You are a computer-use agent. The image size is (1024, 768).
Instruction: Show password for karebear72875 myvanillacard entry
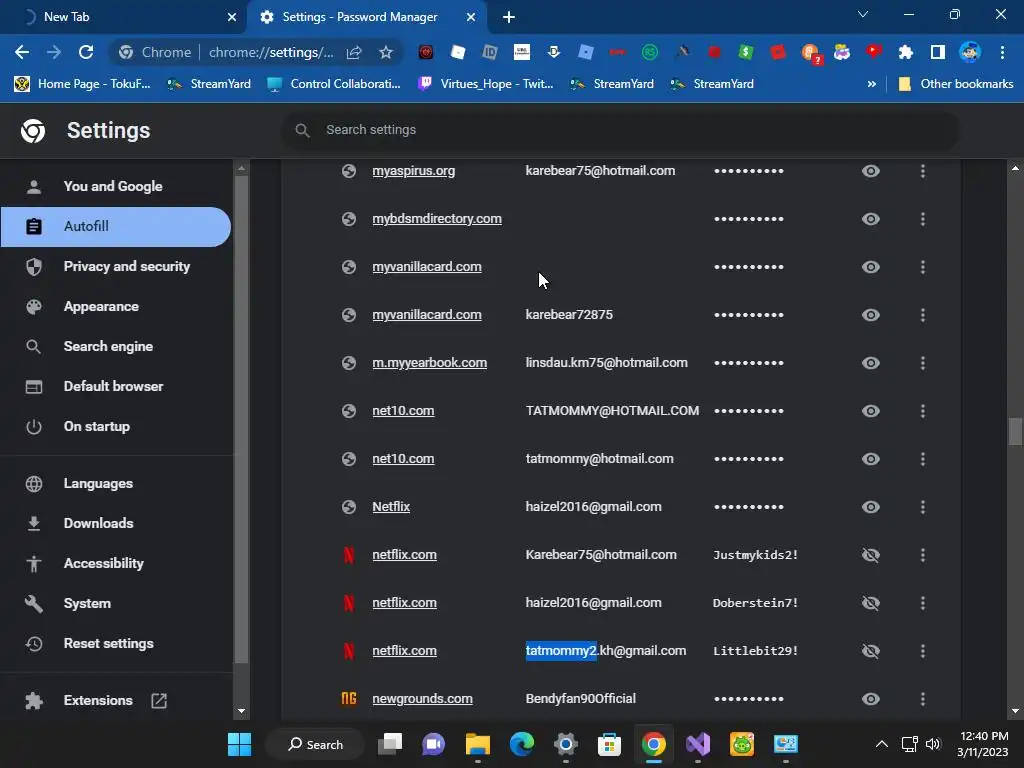point(871,315)
